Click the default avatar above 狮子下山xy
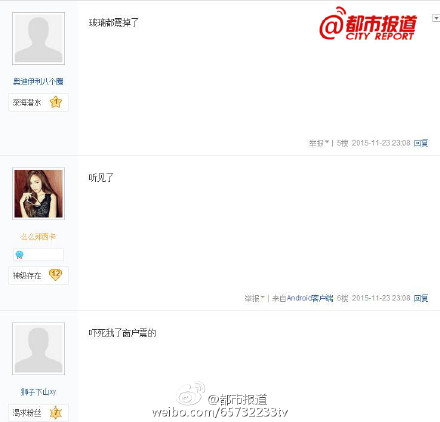440x422 pixels. [38, 349]
